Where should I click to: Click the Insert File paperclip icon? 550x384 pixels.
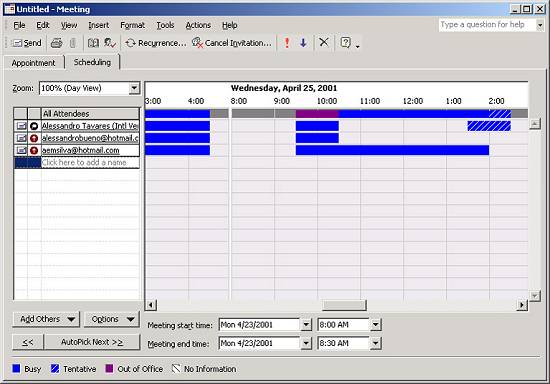coord(73,43)
